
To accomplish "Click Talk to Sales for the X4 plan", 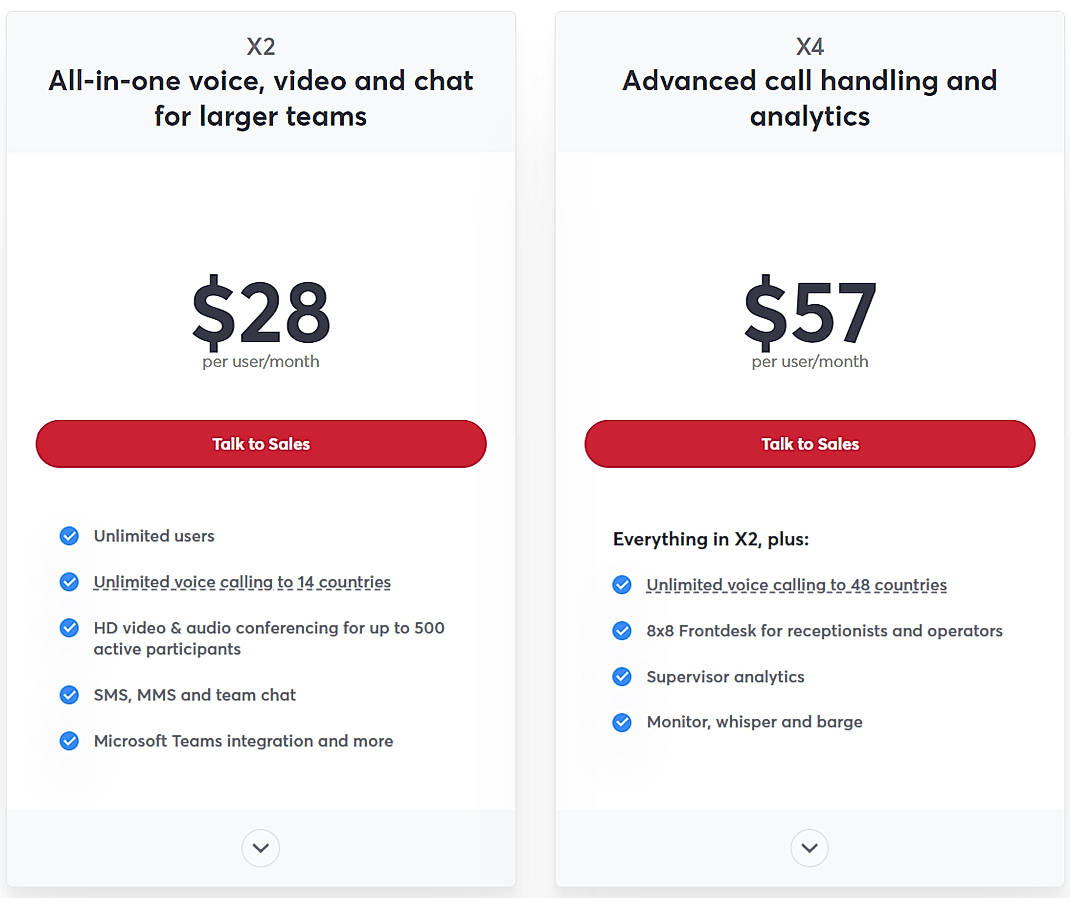I will tap(809, 443).
